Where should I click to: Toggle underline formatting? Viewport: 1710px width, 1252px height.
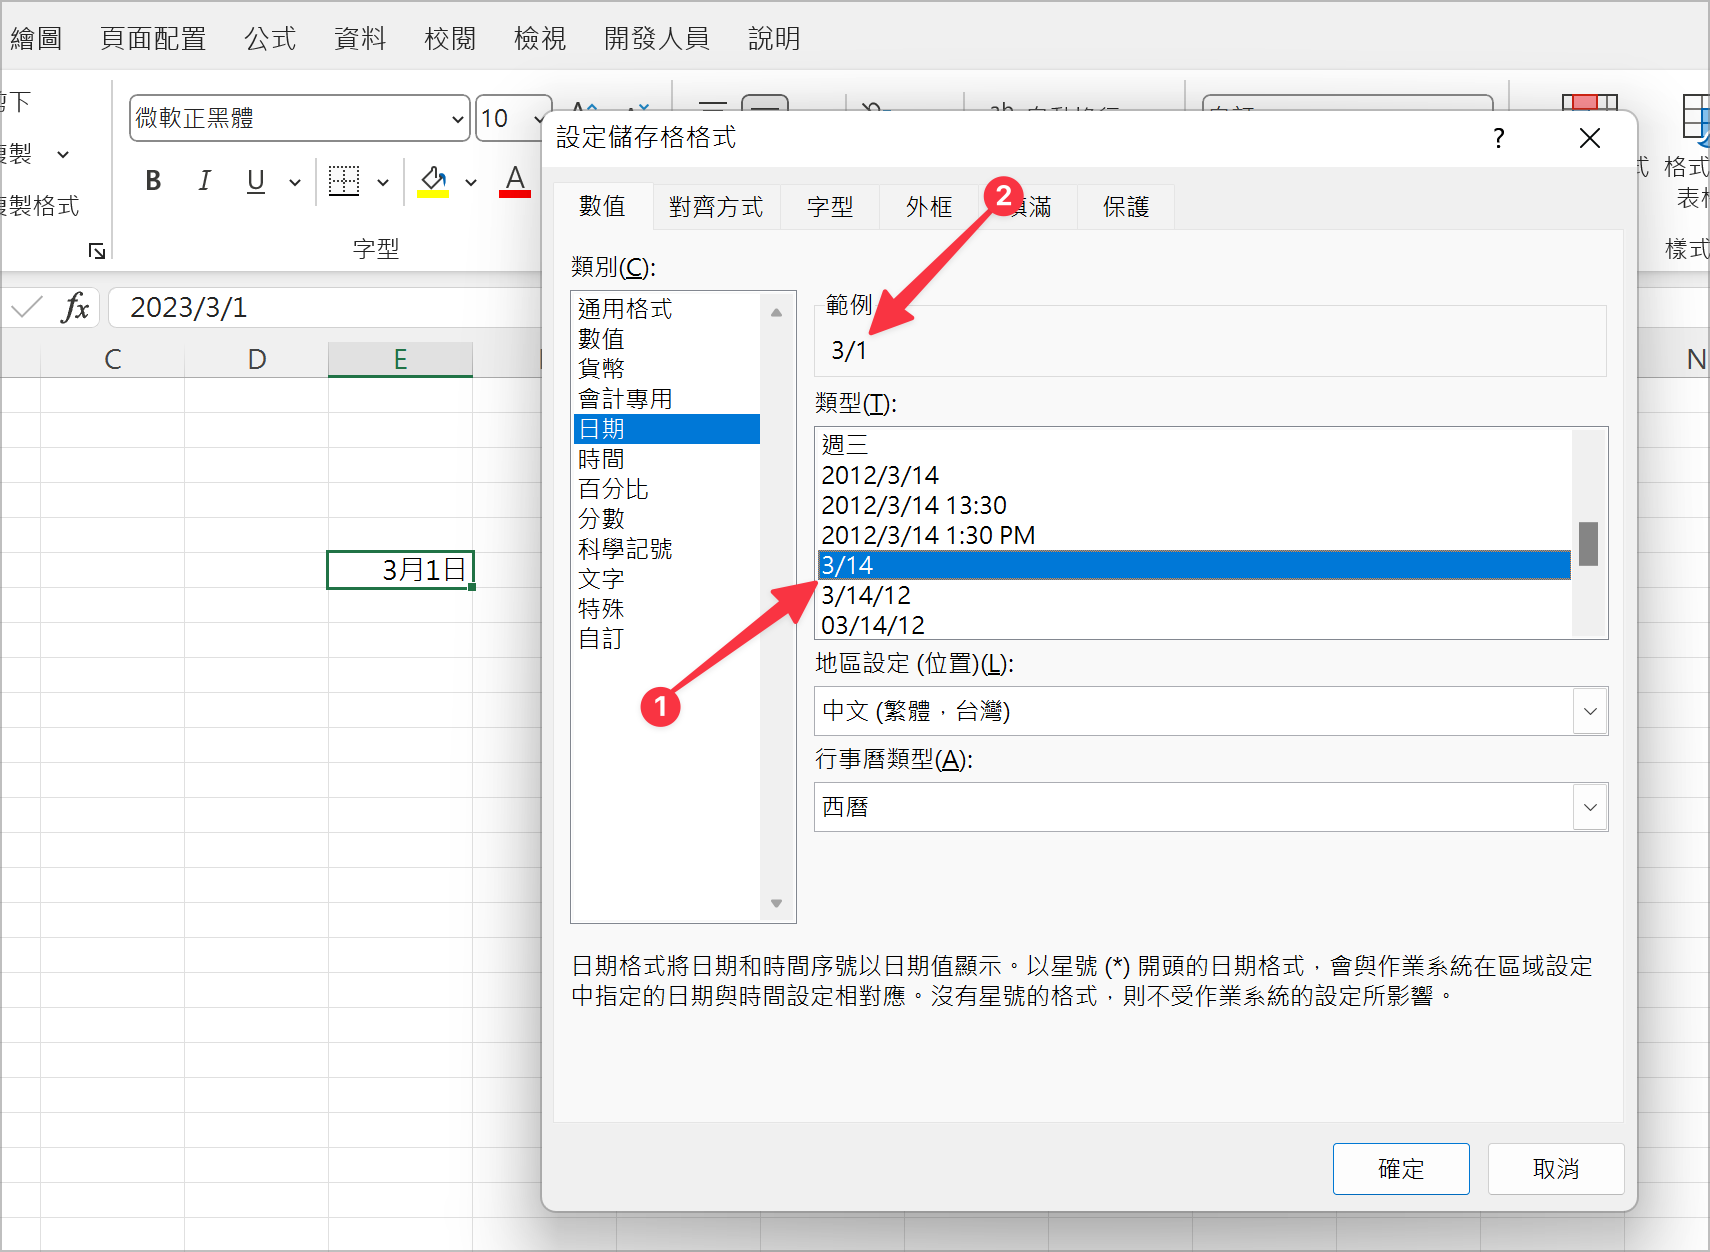[x=256, y=181]
